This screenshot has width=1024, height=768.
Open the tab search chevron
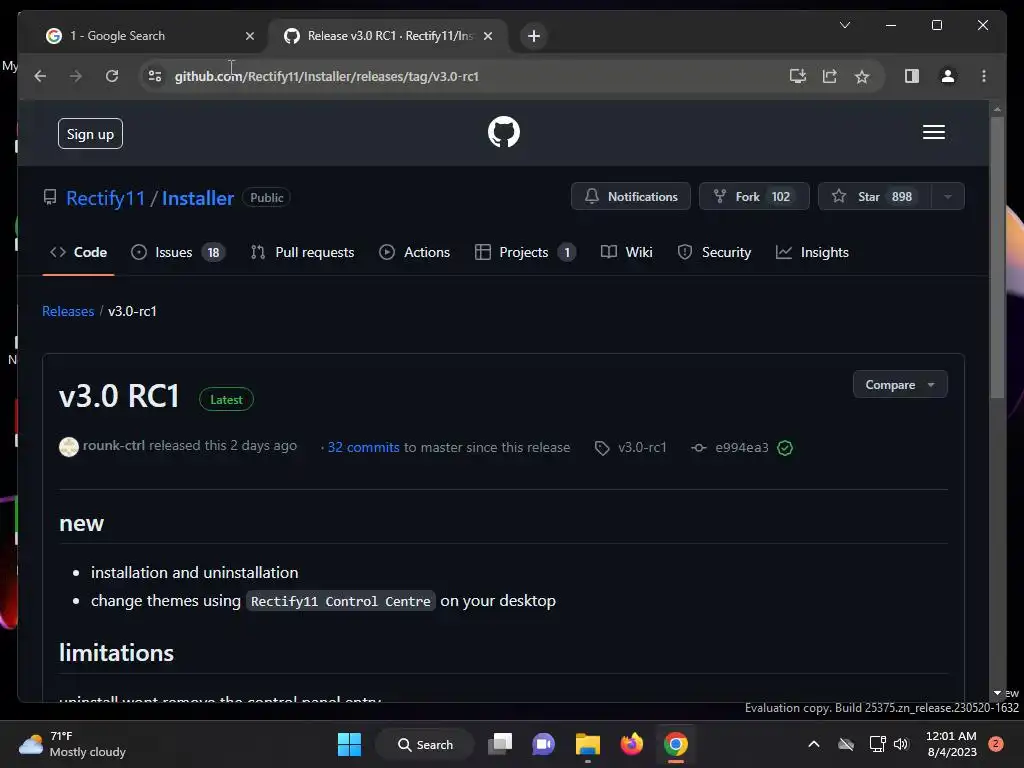click(x=844, y=25)
